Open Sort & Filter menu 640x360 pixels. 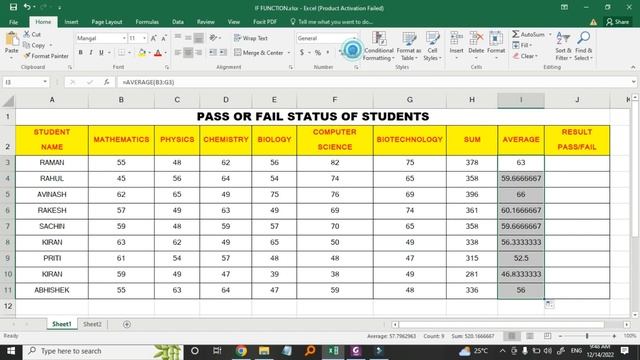point(563,46)
